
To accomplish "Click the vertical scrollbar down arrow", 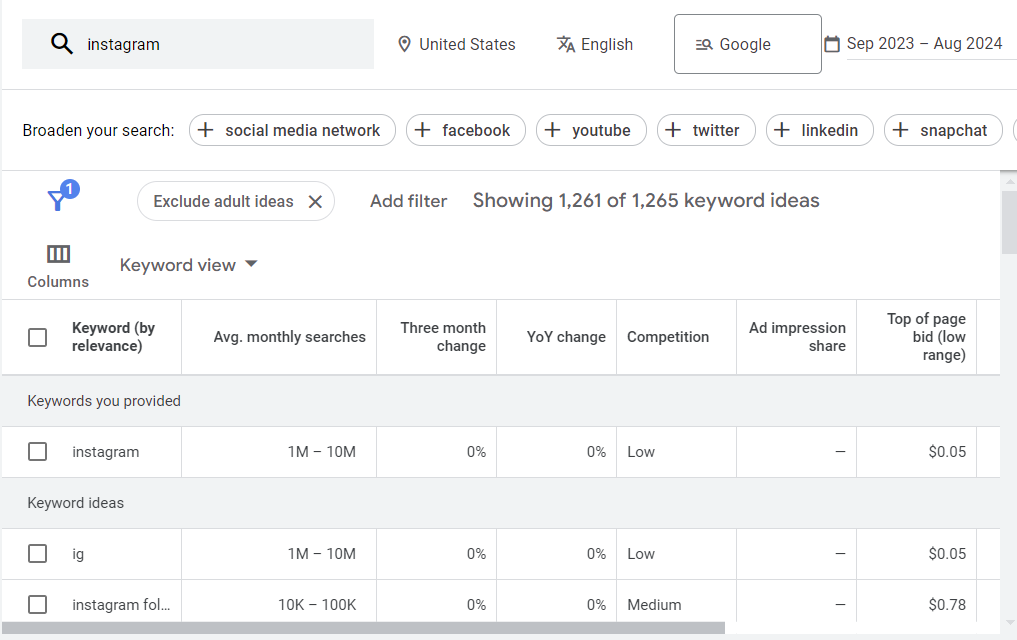I will tap(1009, 622).
